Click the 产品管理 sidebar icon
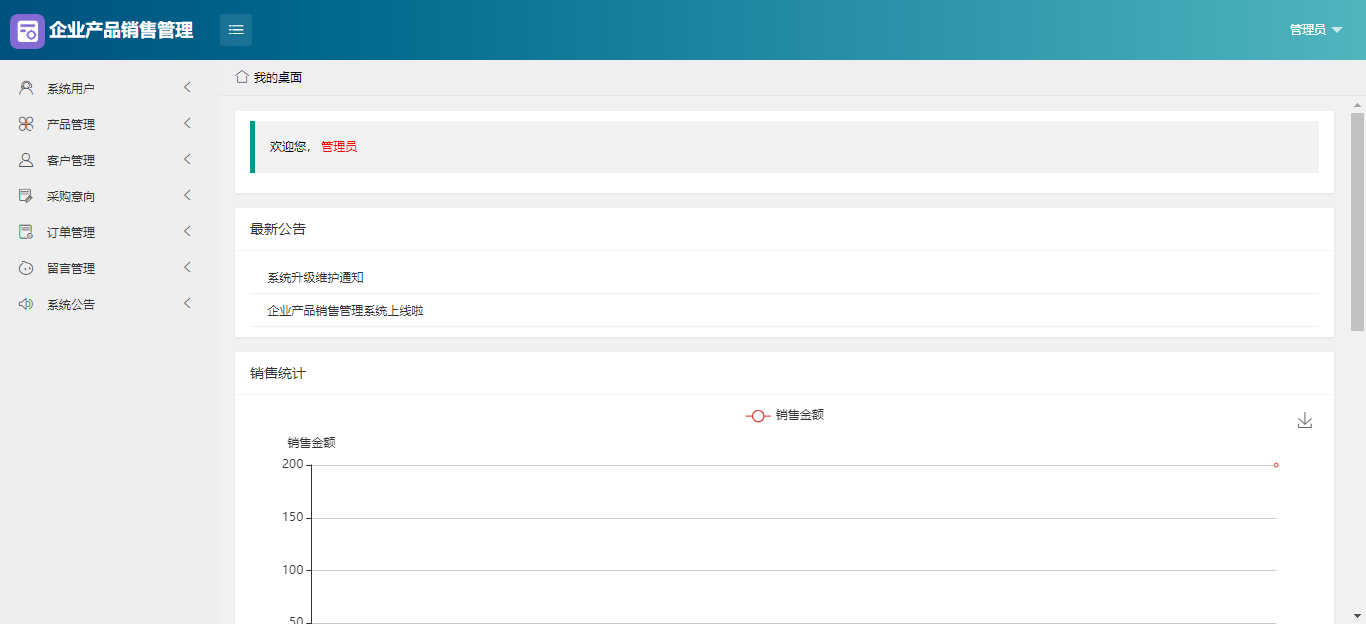This screenshot has height=624, width=1366. [x=26, y=124]
